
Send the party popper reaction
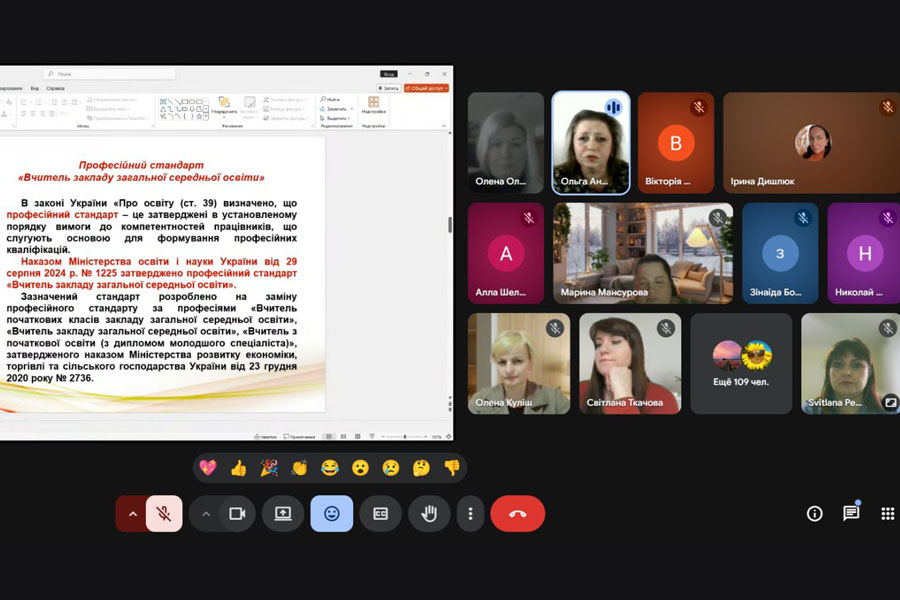[269, 468]
